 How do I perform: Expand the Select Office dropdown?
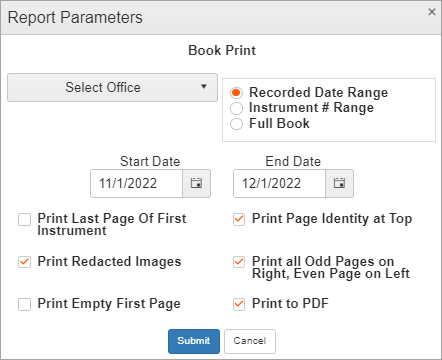tap(112, 87)
